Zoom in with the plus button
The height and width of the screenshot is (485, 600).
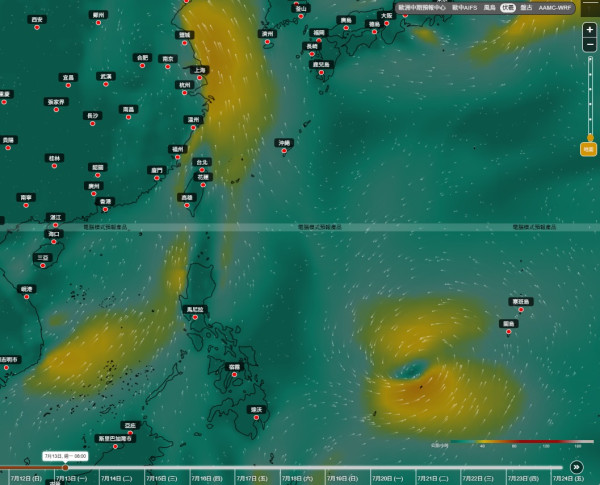pos(590,29)
